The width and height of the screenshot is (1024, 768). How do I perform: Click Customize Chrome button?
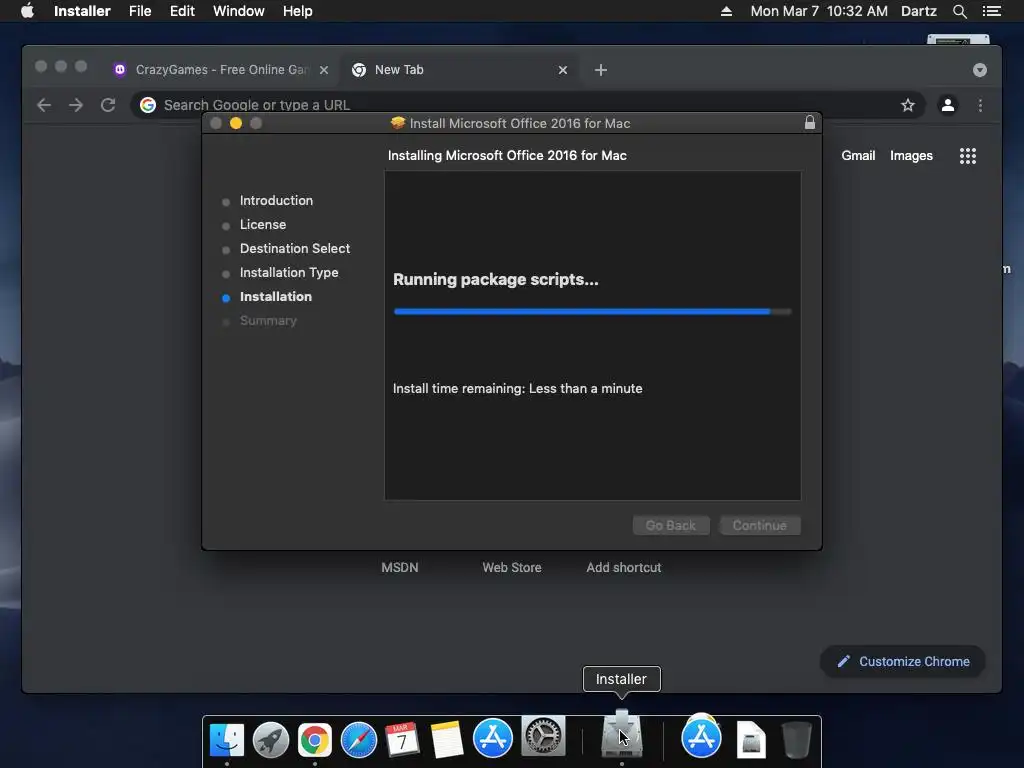click(903, 662)
